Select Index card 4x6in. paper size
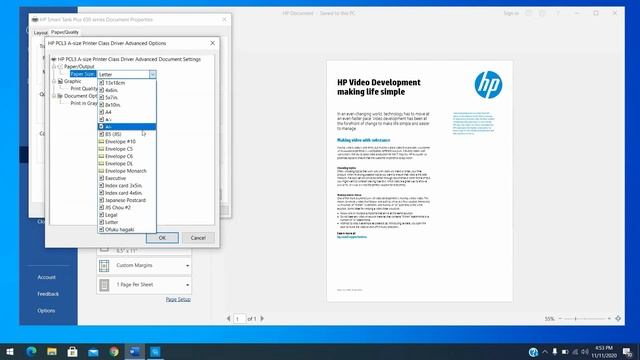This screenshot has width=640, height=360. [x=127, y=193]
